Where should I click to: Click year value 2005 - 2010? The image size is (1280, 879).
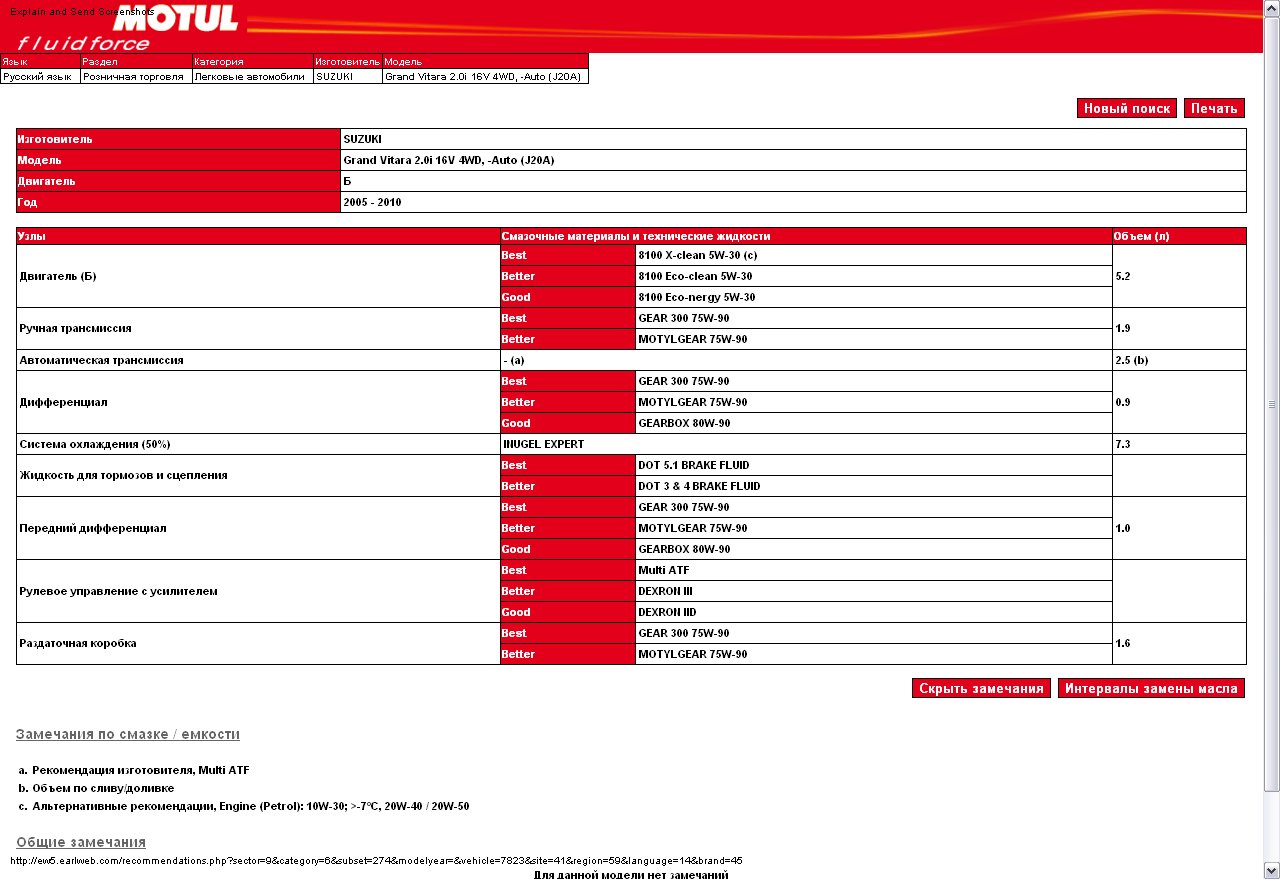(x=372, y=202)
